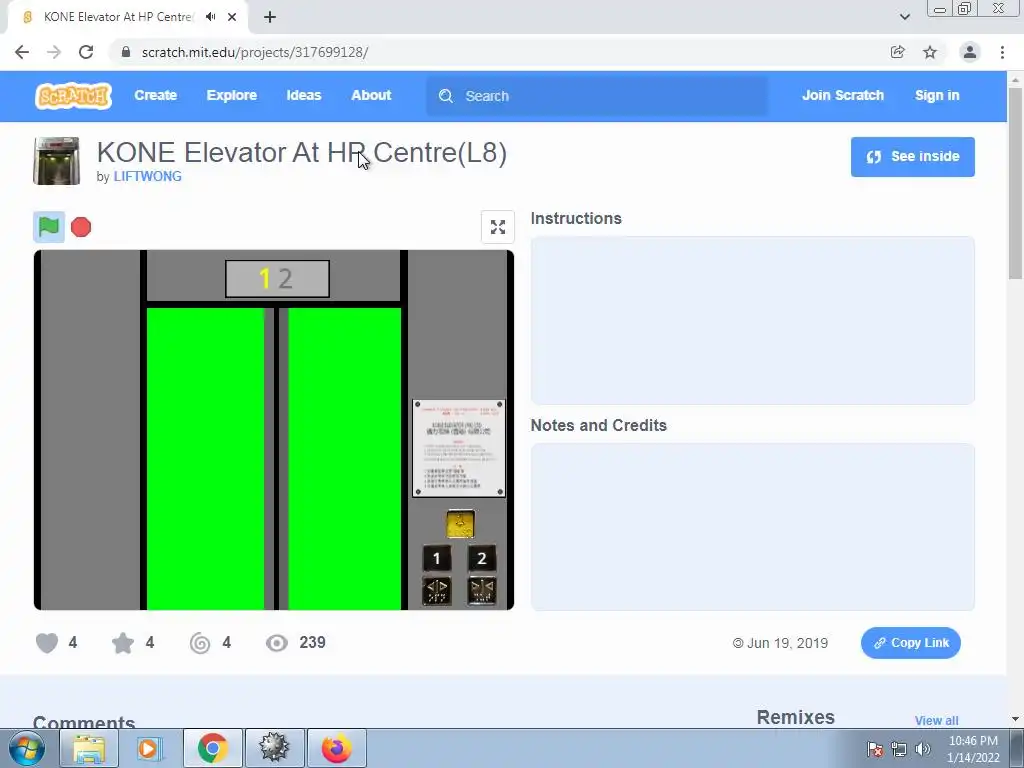1024x768 pixels.
Task: Open File Explorer from taskbar
Action: pos(89,748)
